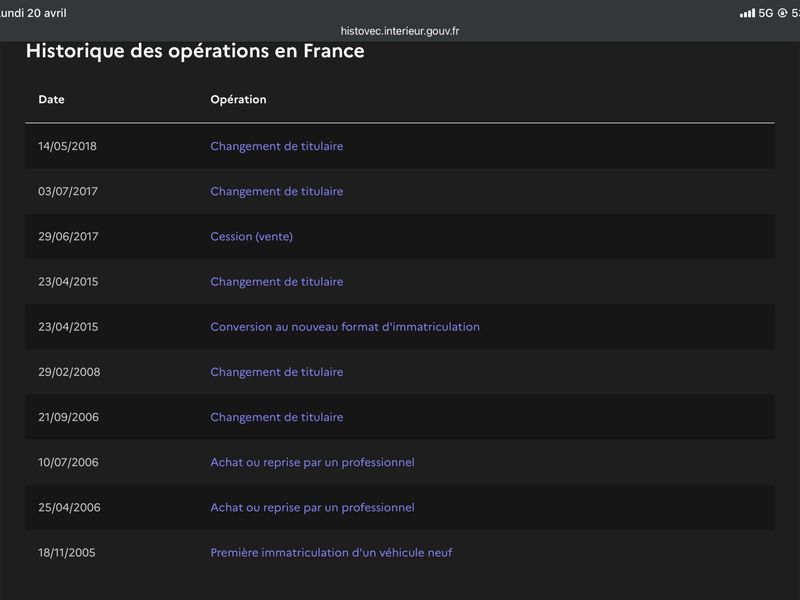Tap the histovec.interieur.gouv.fr address bar
This screenshot has width=800, height=600.
(x=399, y=31)
